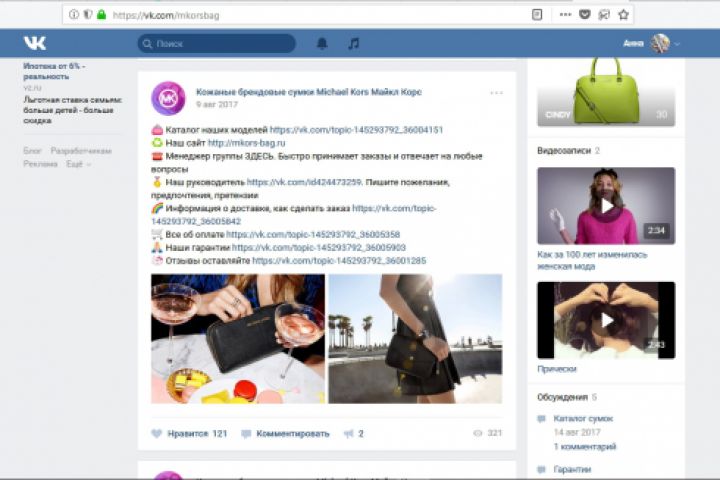Screen dimensions: 720x480
Task: Click the tracking protection shield icon
Action: pos(88,15)
